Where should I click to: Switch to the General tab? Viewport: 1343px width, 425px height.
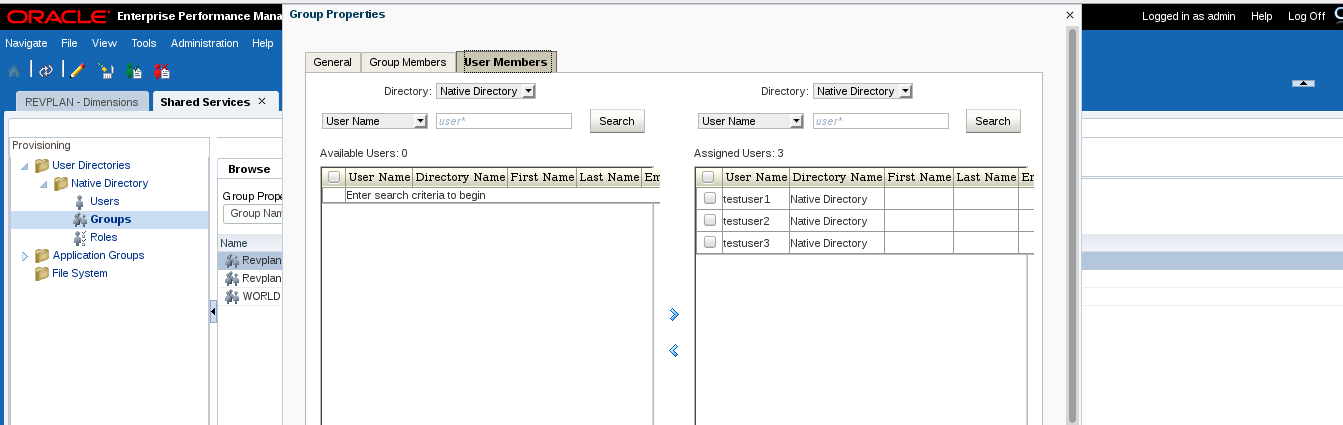coord(333,62)
